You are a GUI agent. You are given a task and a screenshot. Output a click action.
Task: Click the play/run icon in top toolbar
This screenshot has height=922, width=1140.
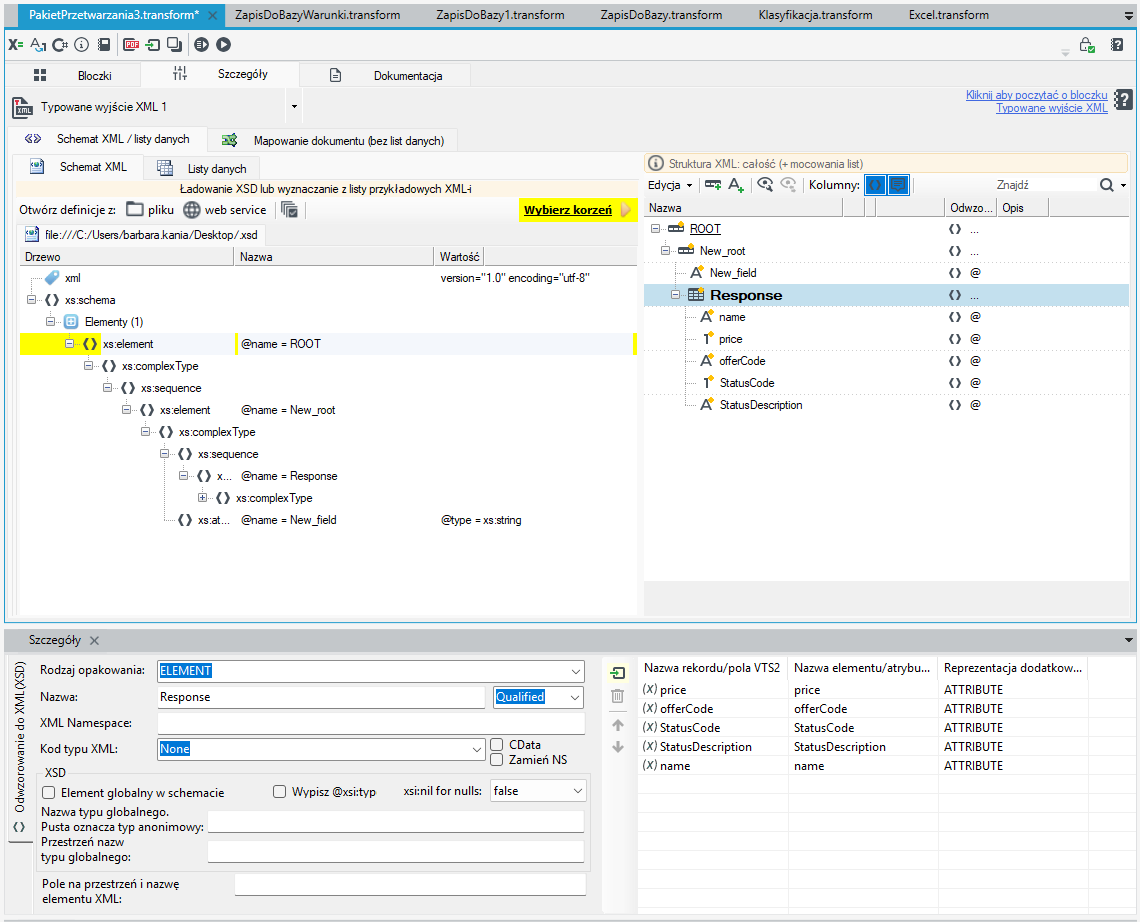224,45
